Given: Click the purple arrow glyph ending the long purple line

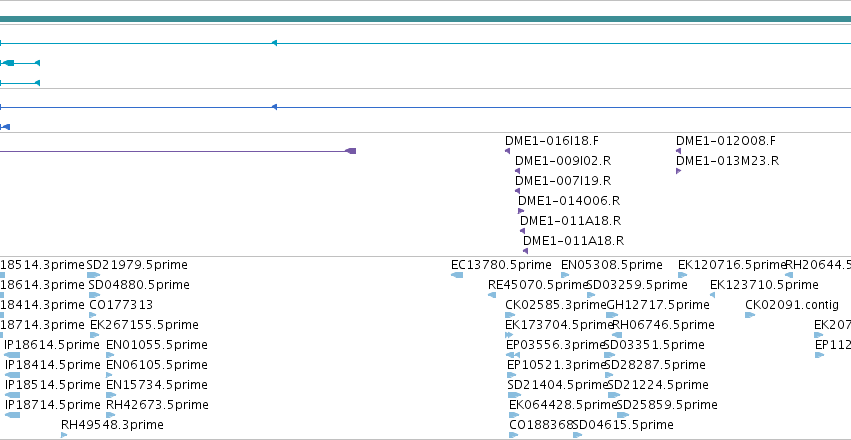Looking at the screenshot, I should coord(351,151).
